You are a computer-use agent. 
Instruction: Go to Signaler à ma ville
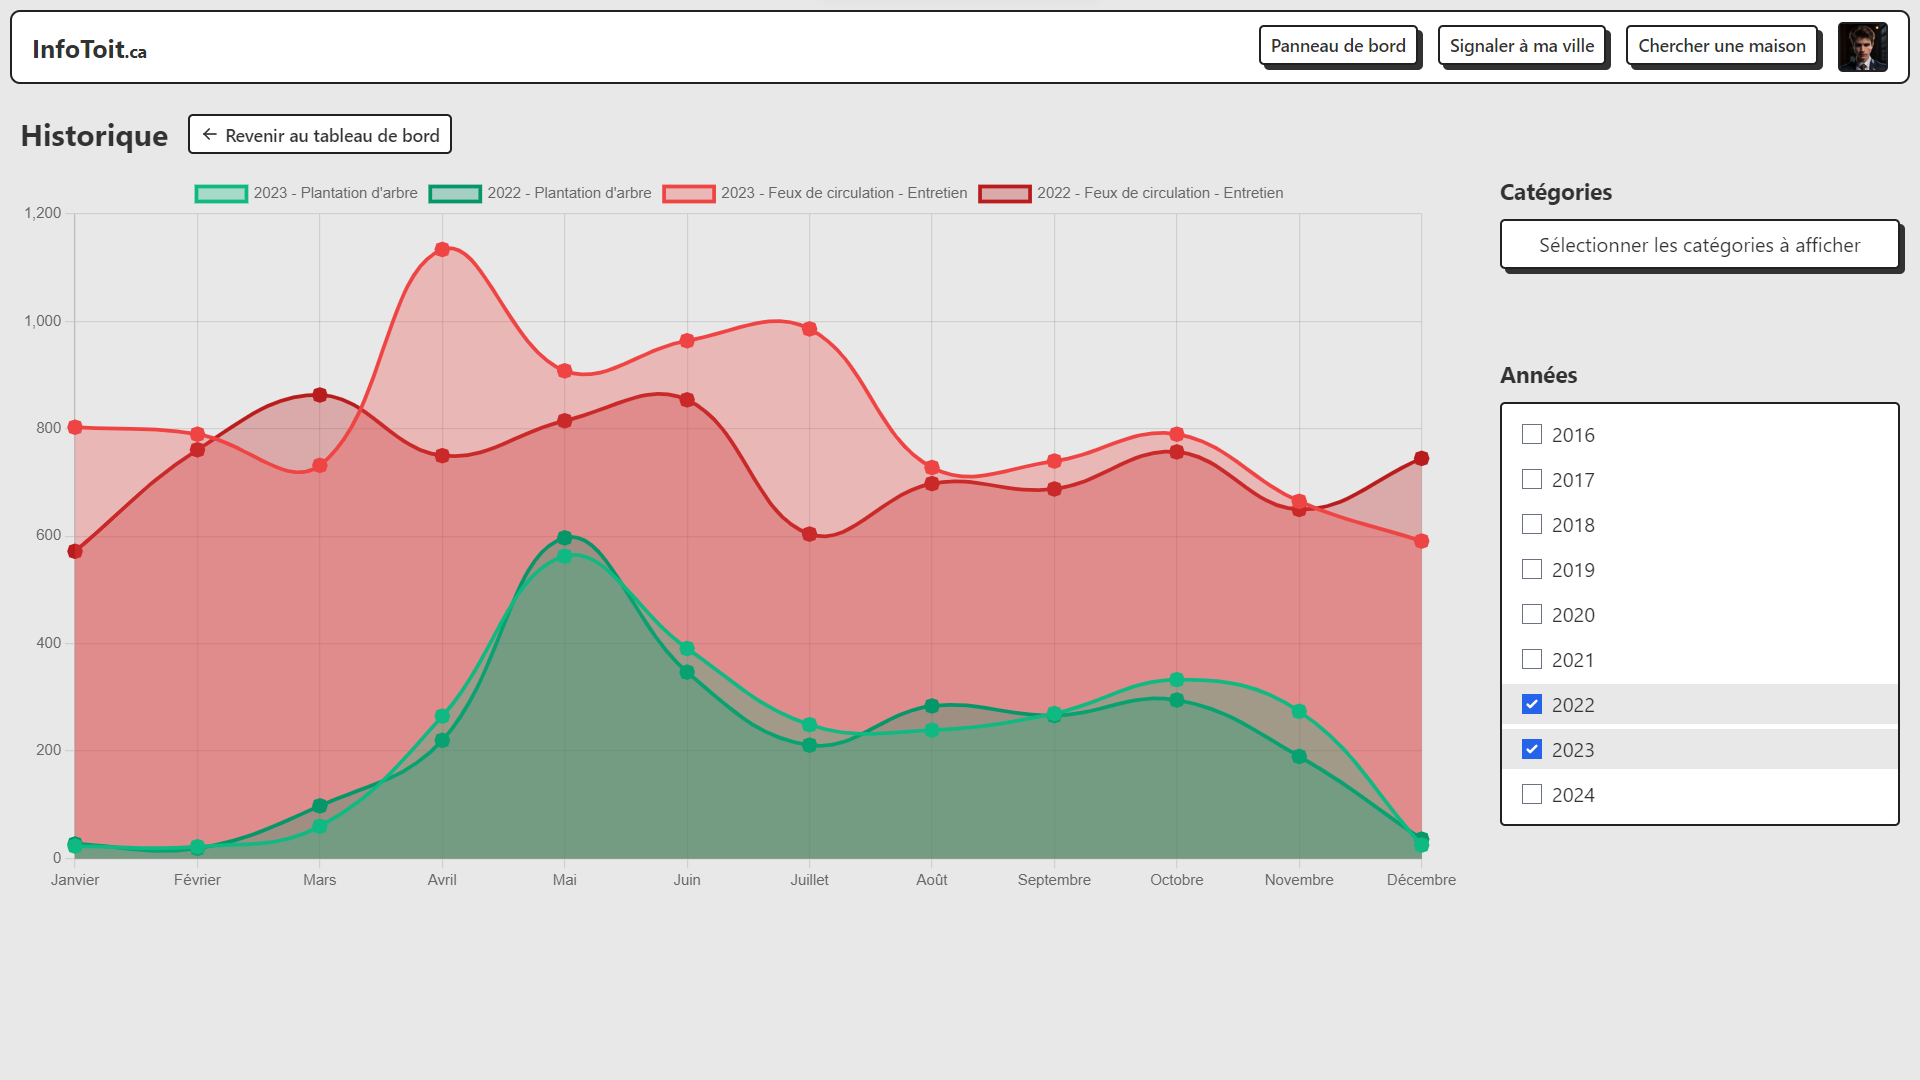[x=1521, y=46]
